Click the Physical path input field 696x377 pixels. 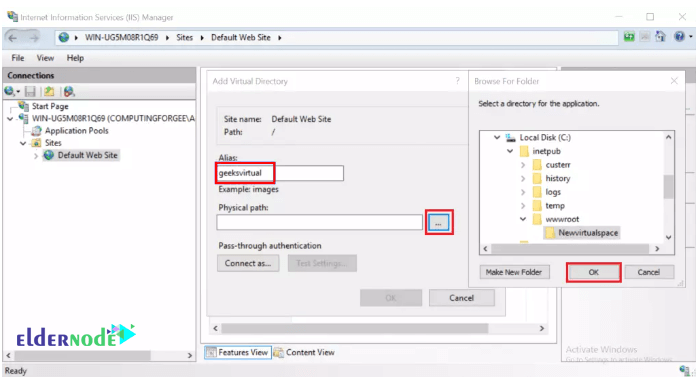pyautogui.click(x=320, y=222)
